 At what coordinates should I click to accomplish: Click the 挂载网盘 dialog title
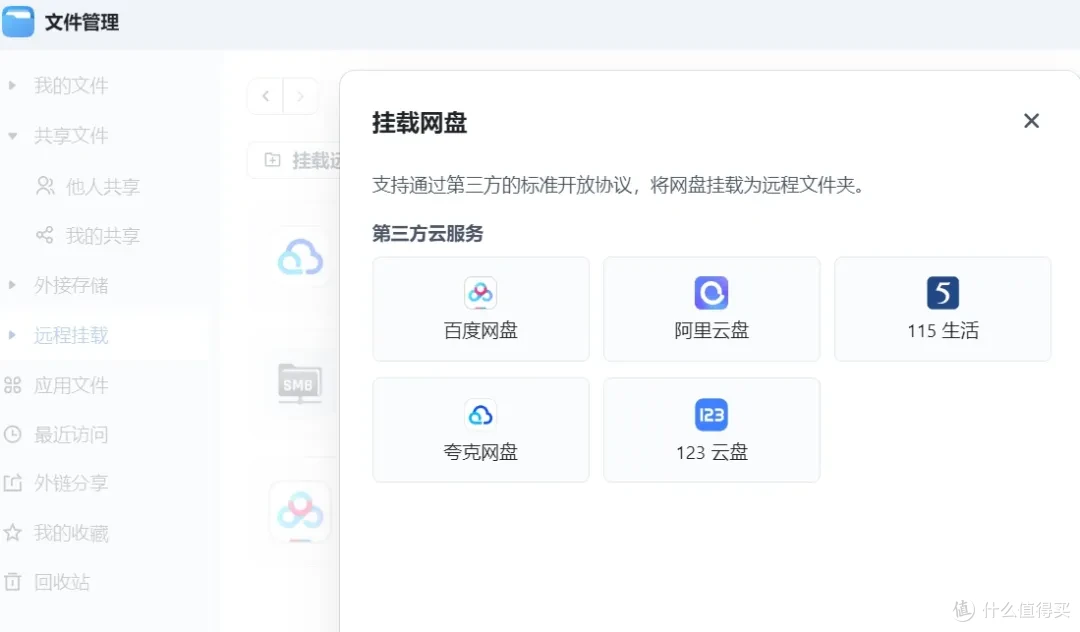click(419, 123)
